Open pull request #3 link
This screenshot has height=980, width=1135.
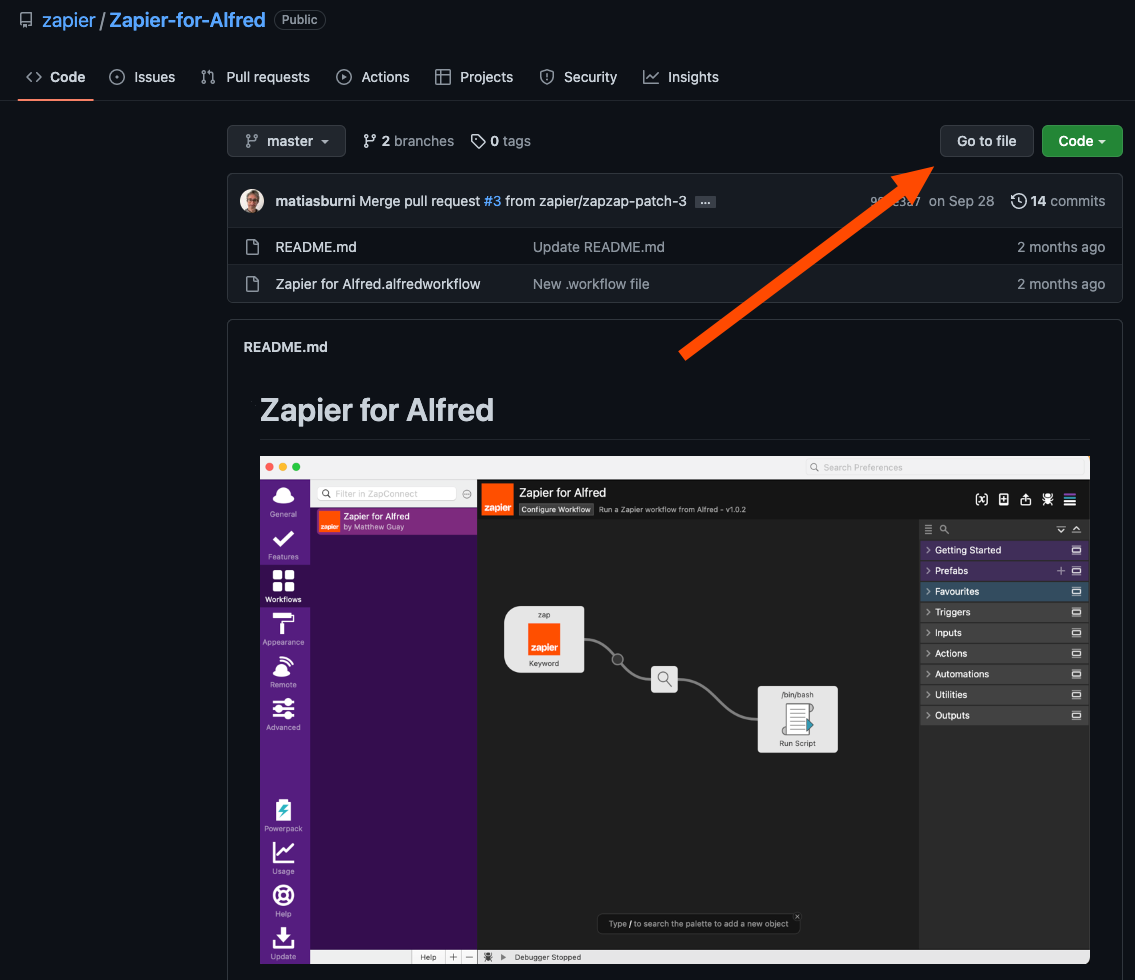(x=492, y=201)
